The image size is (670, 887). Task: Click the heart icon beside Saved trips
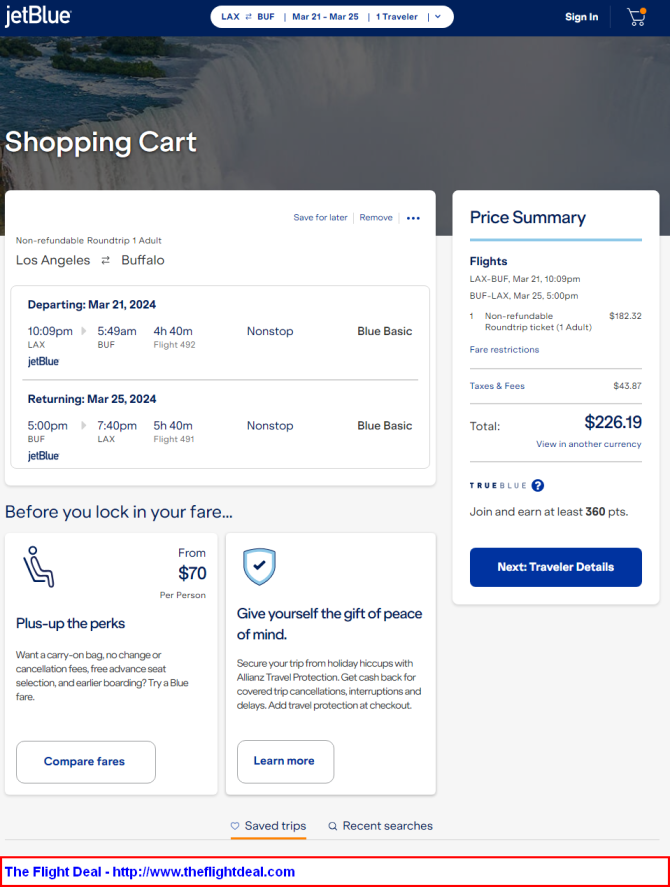[x=235, y=826]
